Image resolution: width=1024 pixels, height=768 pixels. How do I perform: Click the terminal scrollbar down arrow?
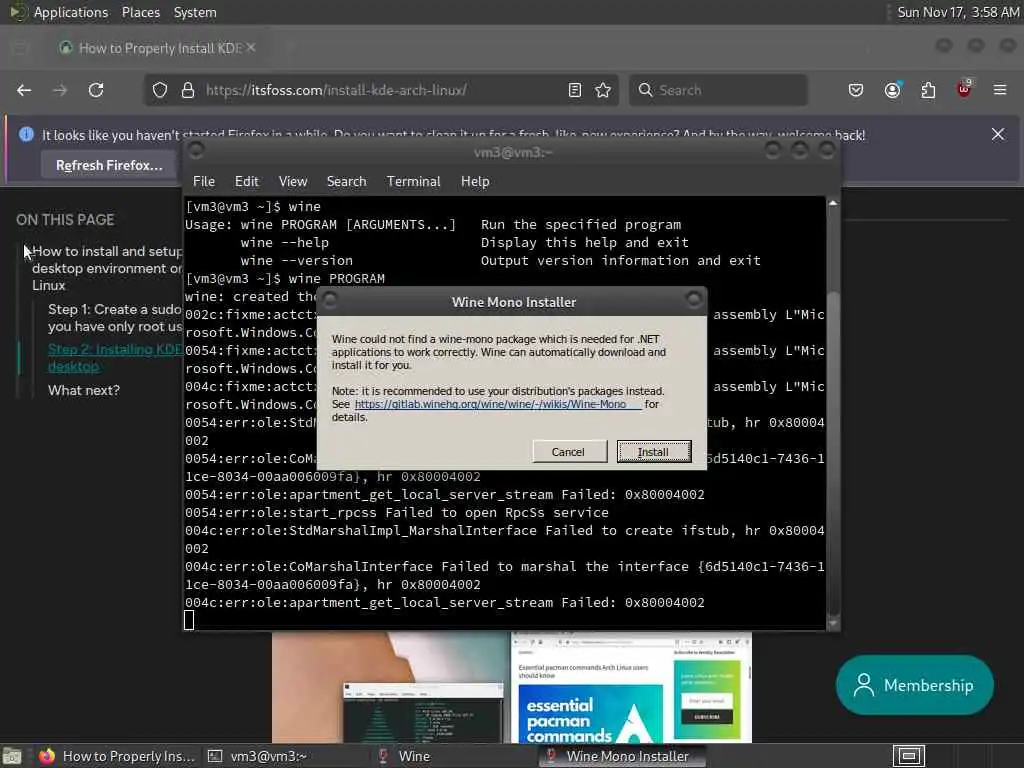(x=833, y=624)
